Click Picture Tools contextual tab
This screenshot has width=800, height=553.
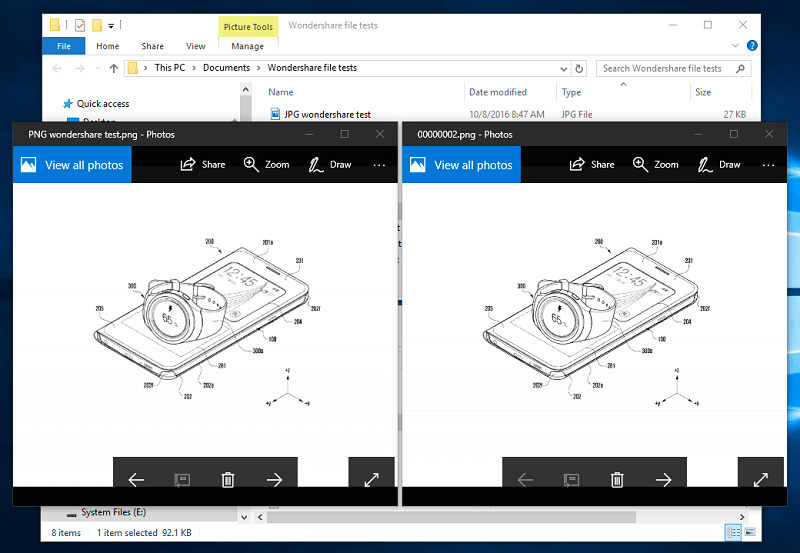pos(248,27)
